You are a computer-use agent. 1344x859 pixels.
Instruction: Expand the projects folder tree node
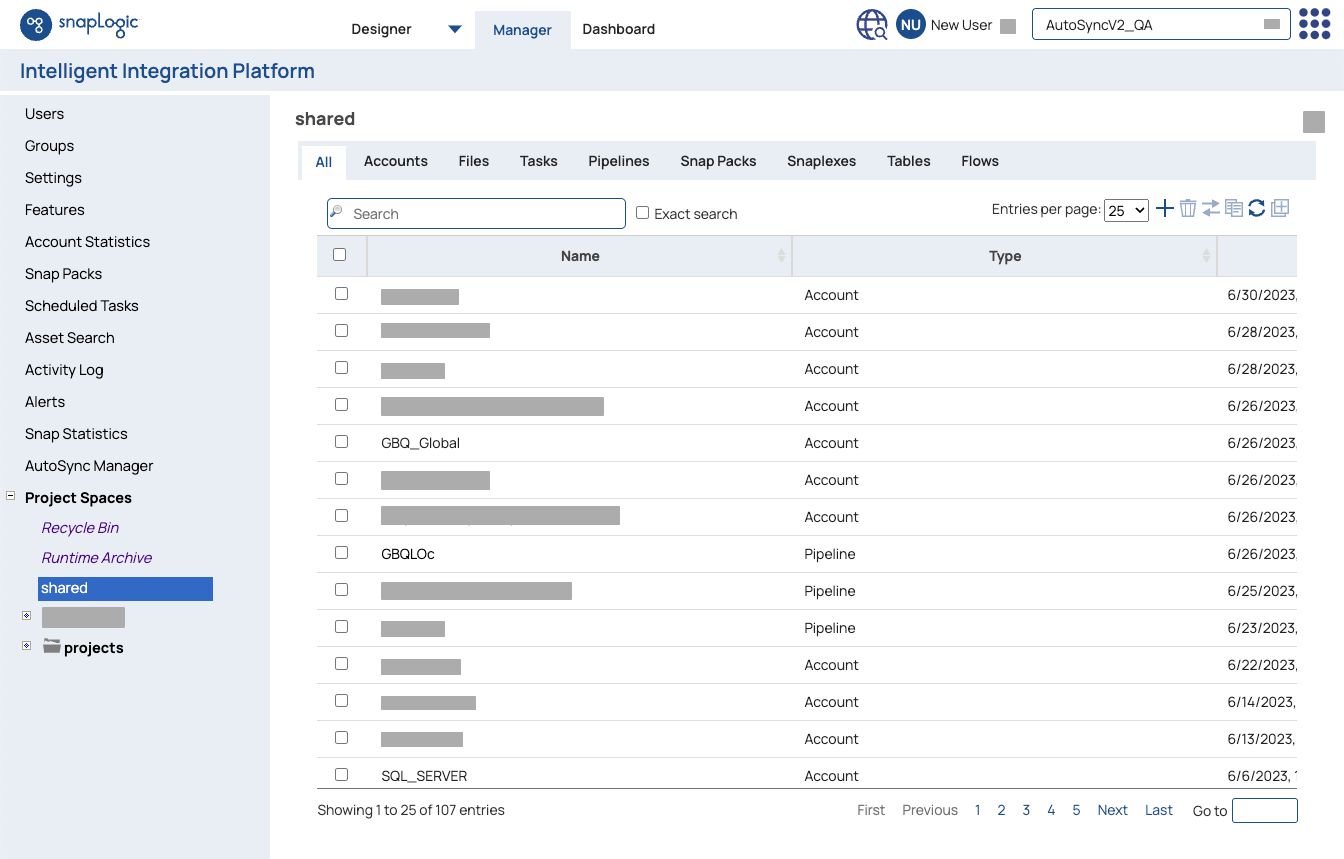click(26, 647)
